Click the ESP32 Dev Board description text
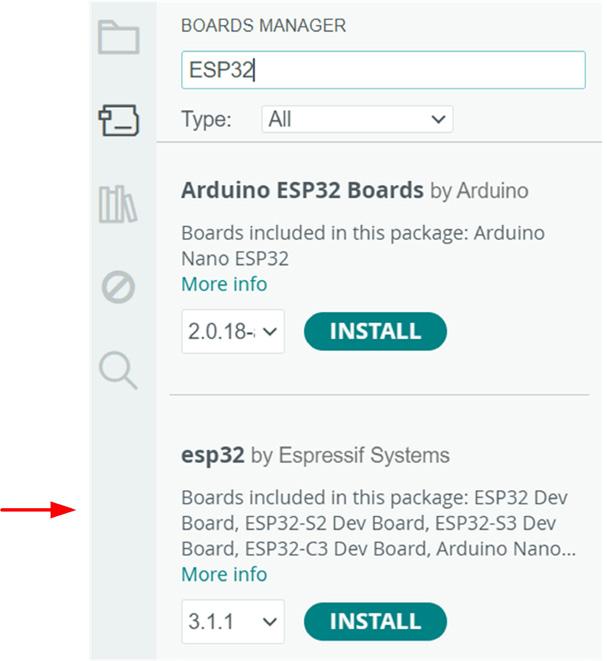 click(x=379, y=523)
